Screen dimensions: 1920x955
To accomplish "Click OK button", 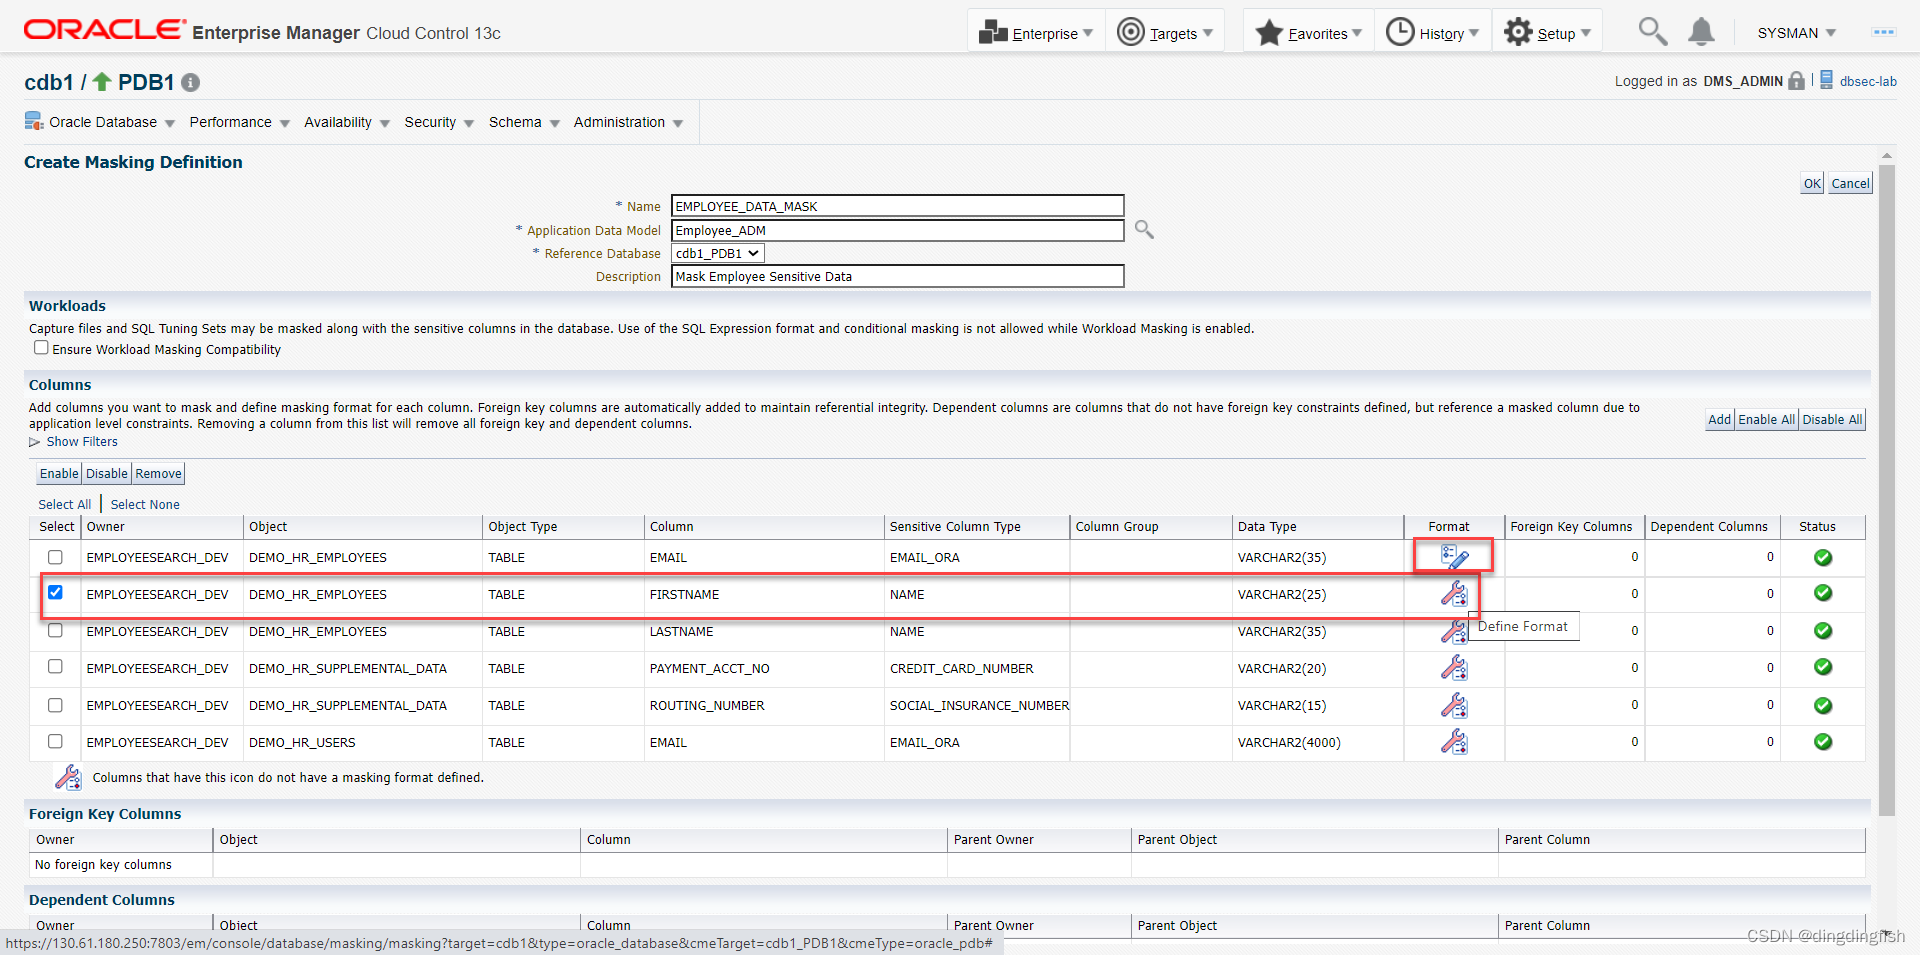I will [x=1812, y=183].
